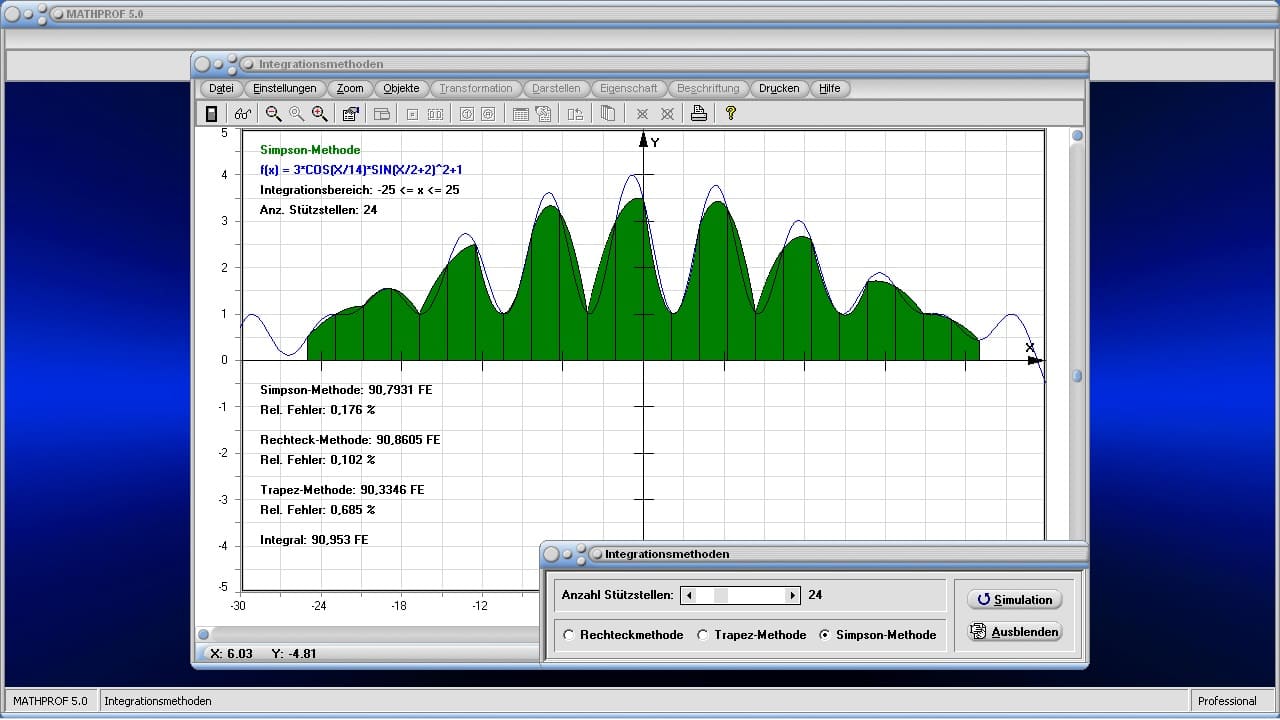Click the second circled symbol toolbar icon

pyautogui.click(x=488, y=114)
